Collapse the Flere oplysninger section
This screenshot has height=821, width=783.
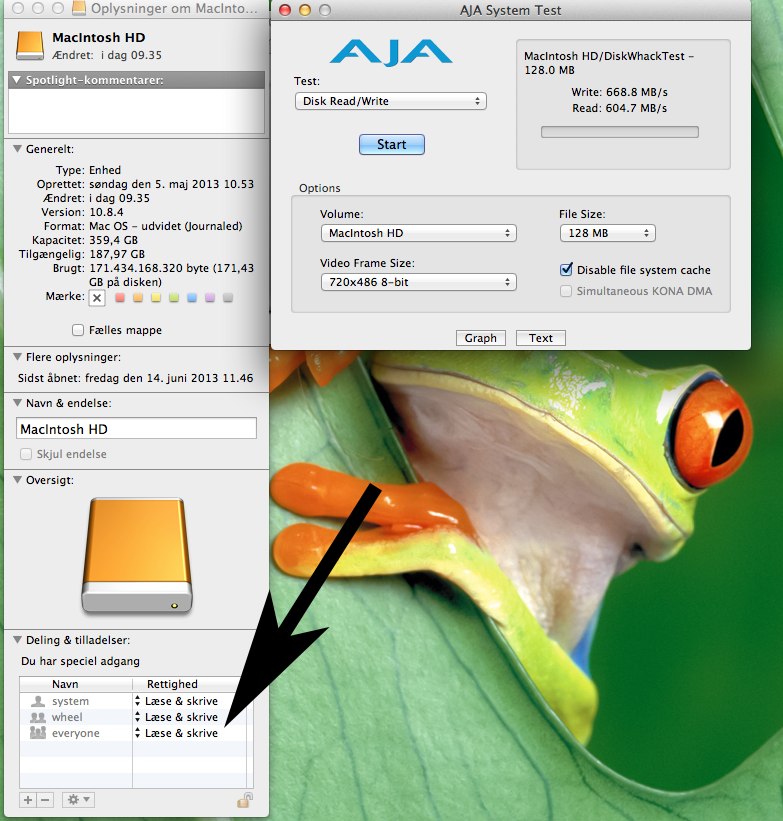[x=17, y=357]
